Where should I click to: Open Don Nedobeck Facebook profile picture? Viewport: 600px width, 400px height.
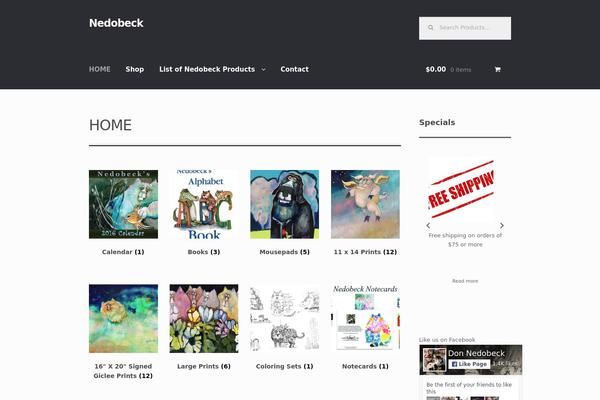click(x=434, y=360)
